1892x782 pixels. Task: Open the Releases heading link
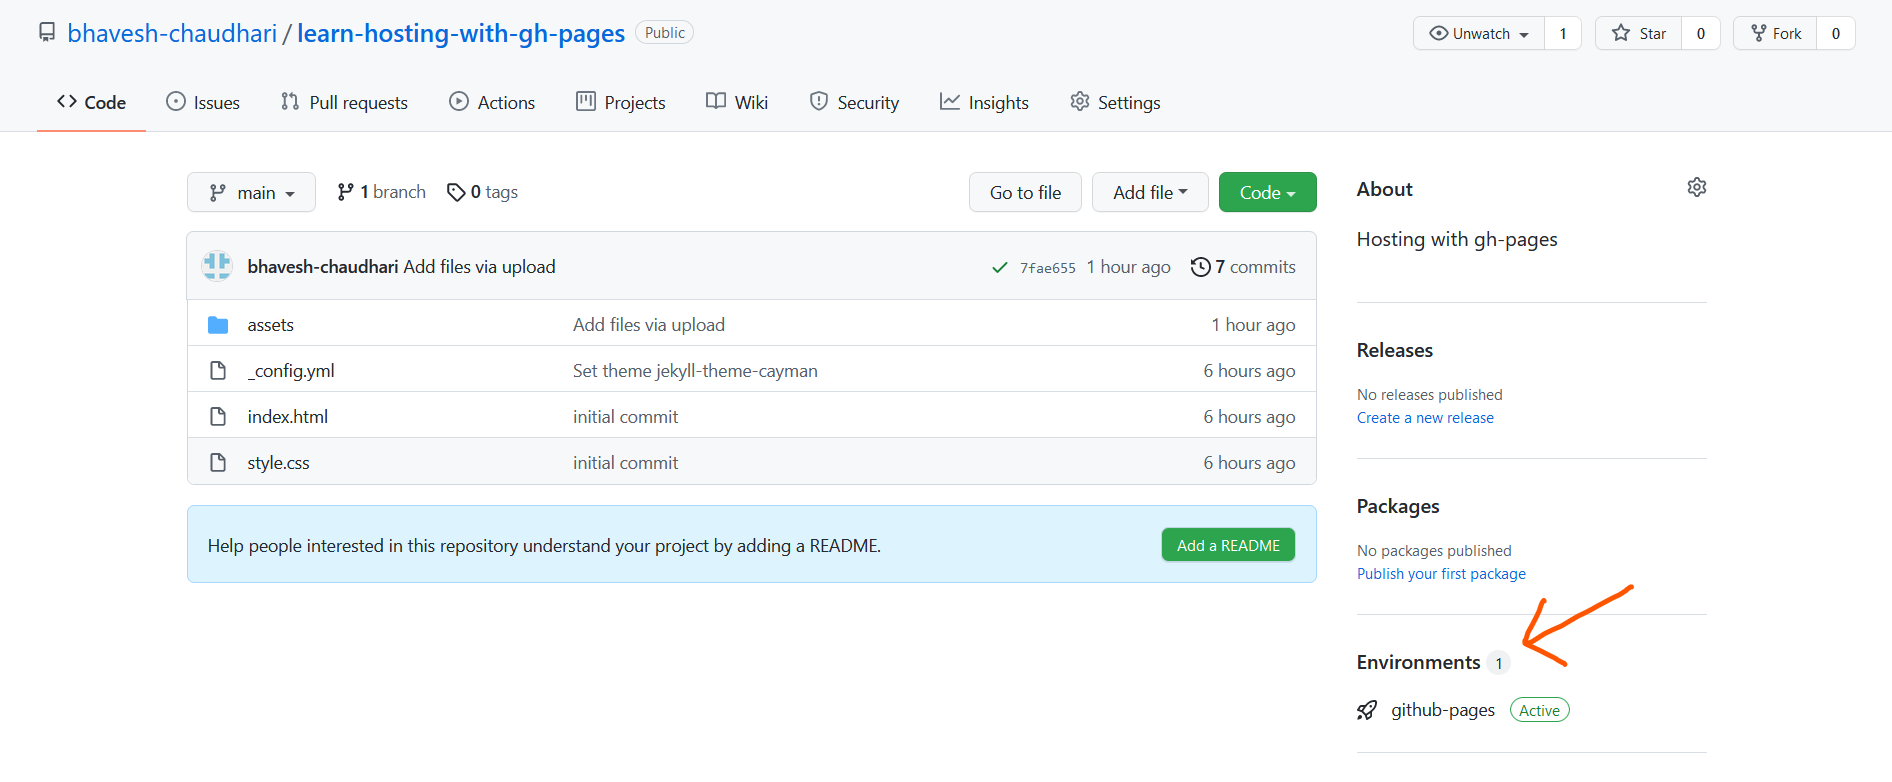point(1394,350)
